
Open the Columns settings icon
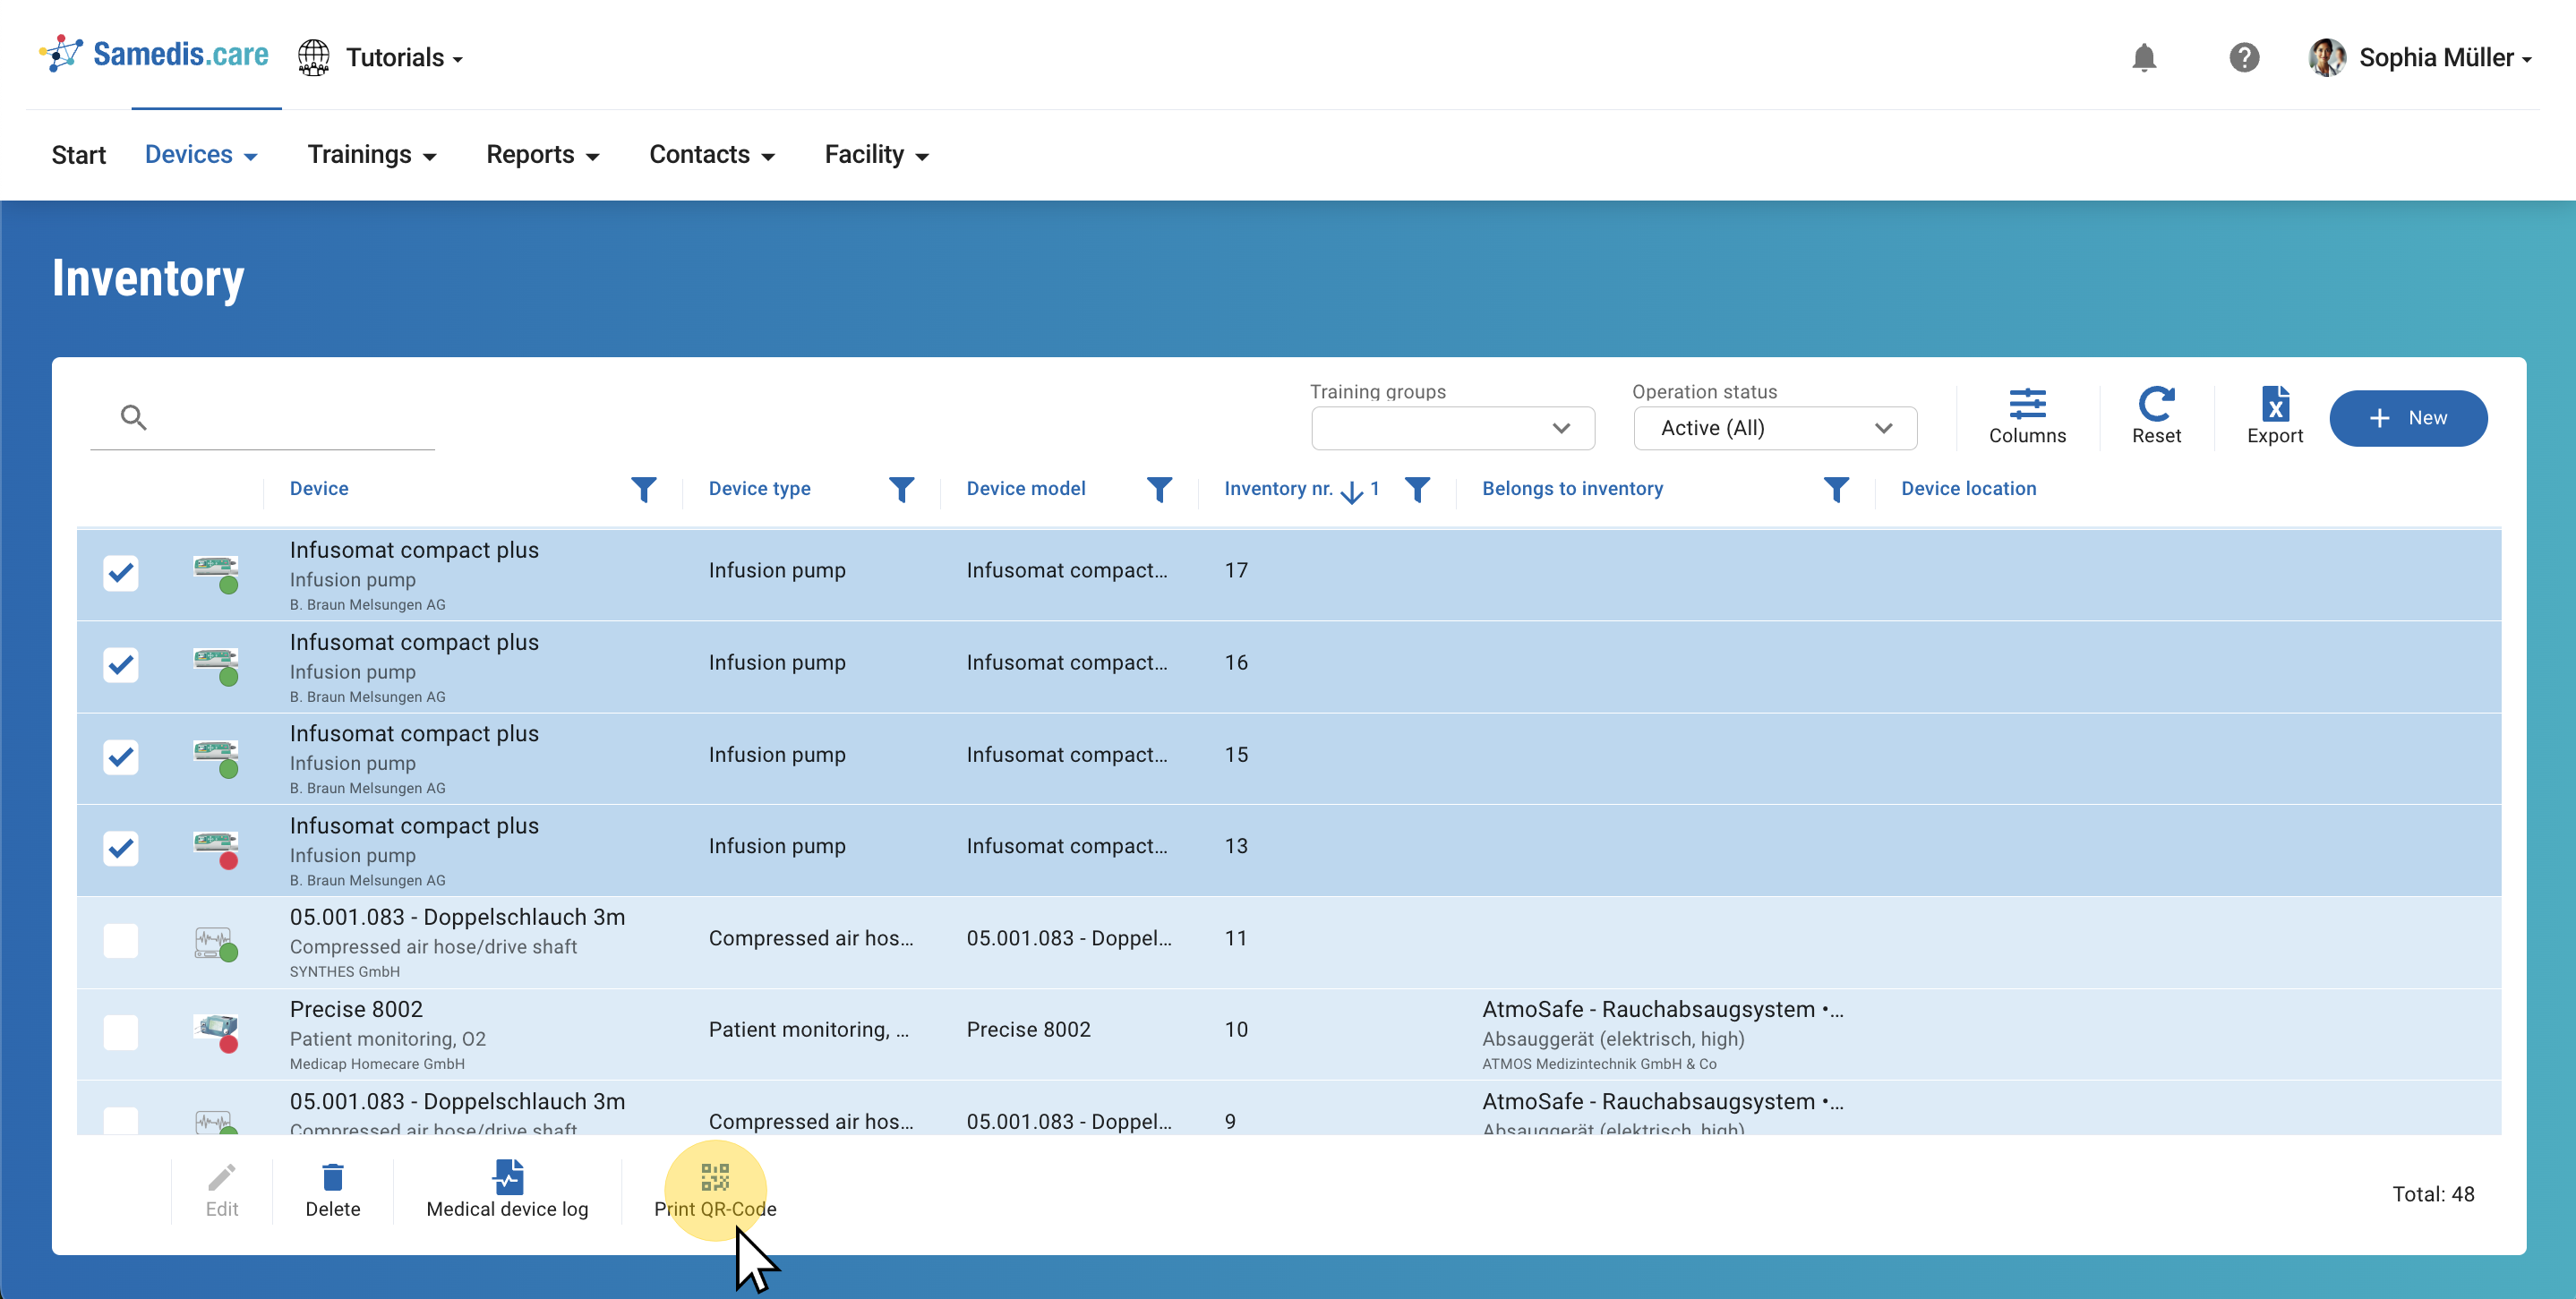point(2026,404)
